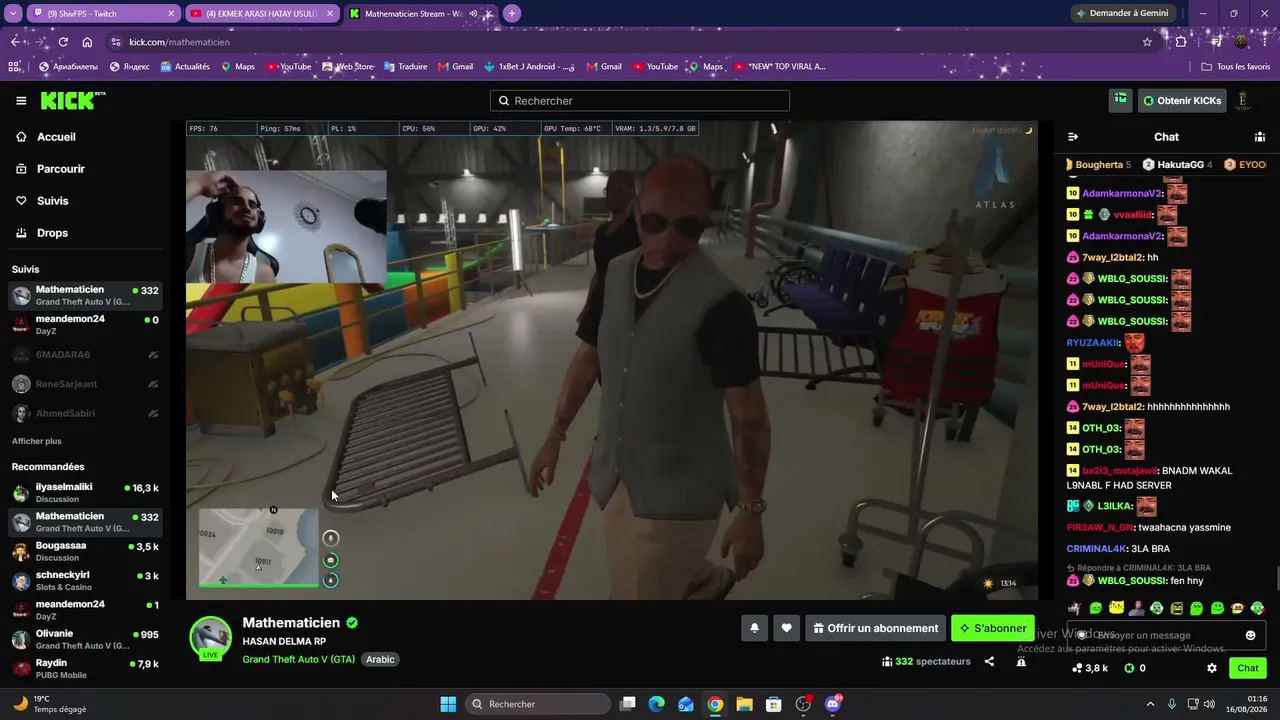Click the KICKs balance icon

(1135, 668)
